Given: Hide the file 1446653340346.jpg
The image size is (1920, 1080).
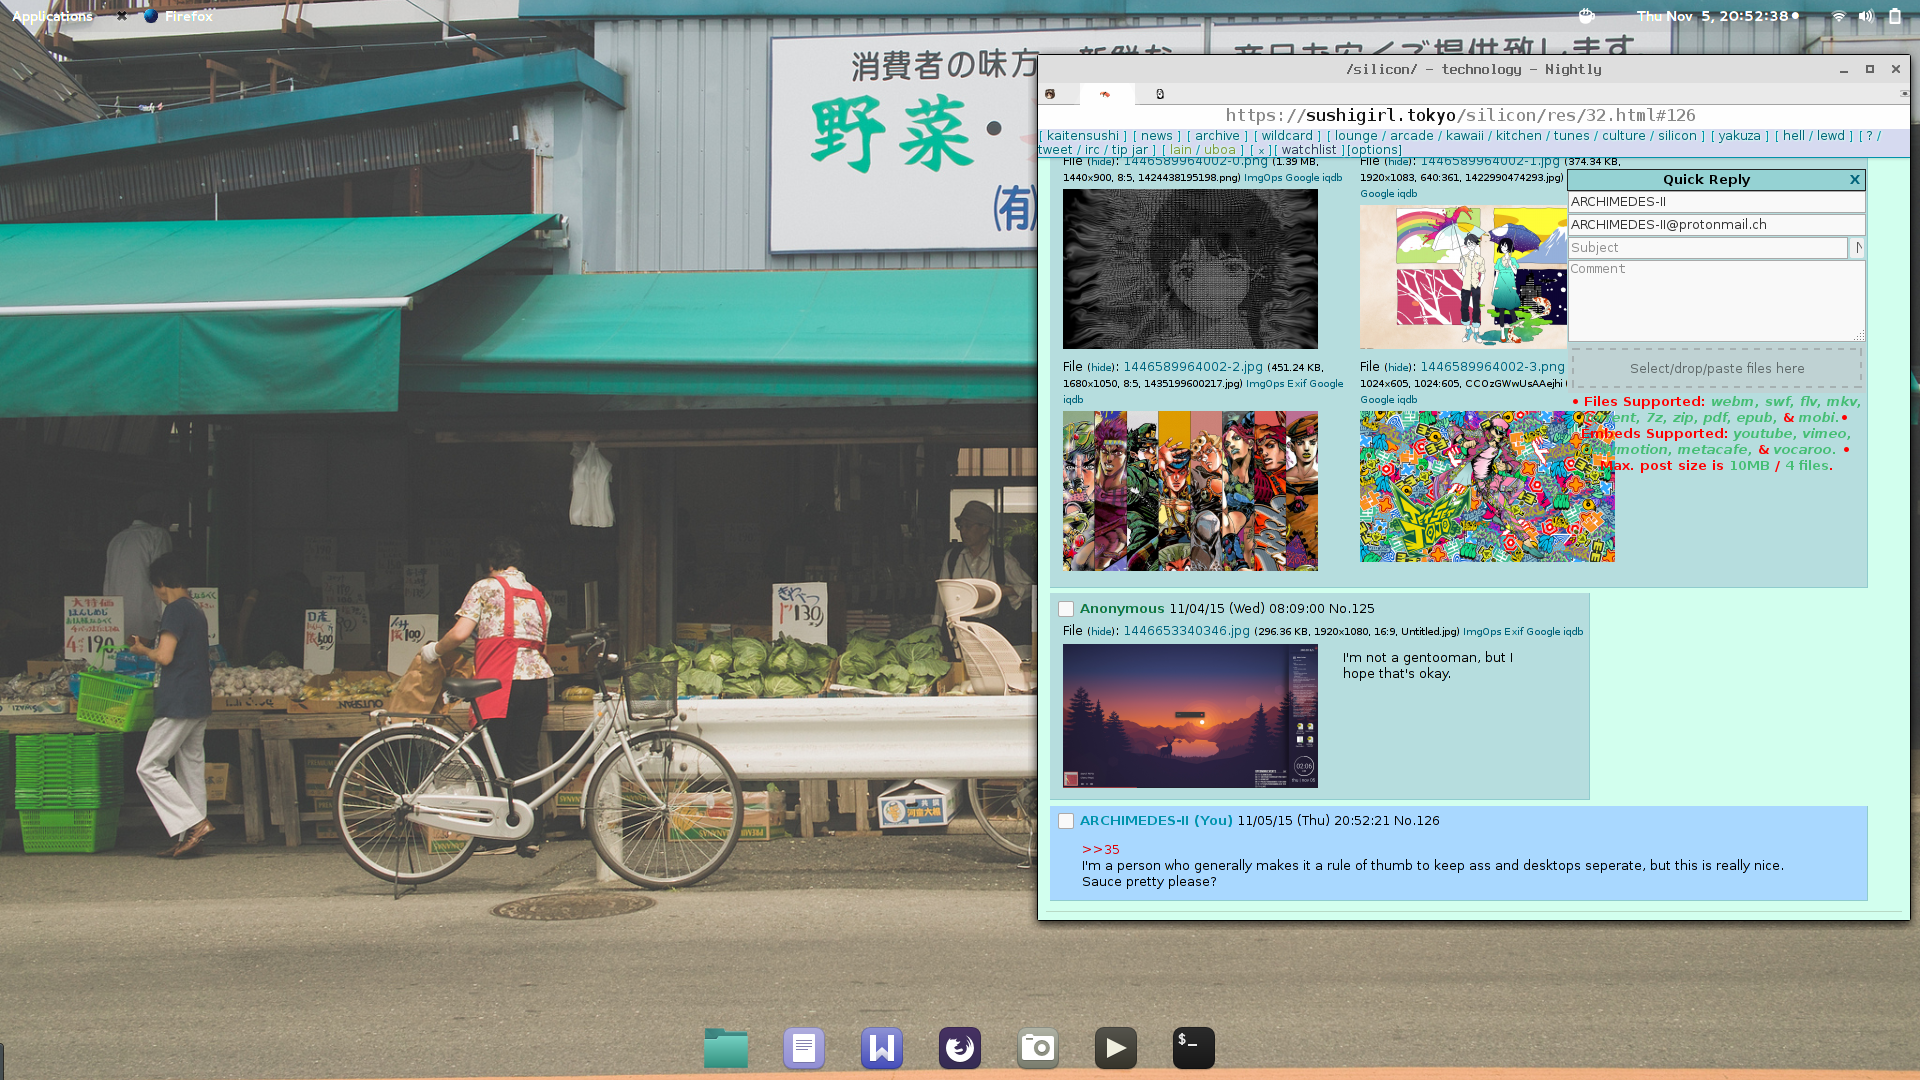Looking at the screenshot, I should [x=1101, y=632].
